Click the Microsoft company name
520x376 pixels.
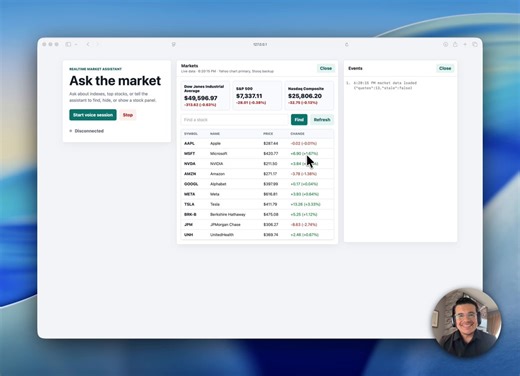point(219,154)
